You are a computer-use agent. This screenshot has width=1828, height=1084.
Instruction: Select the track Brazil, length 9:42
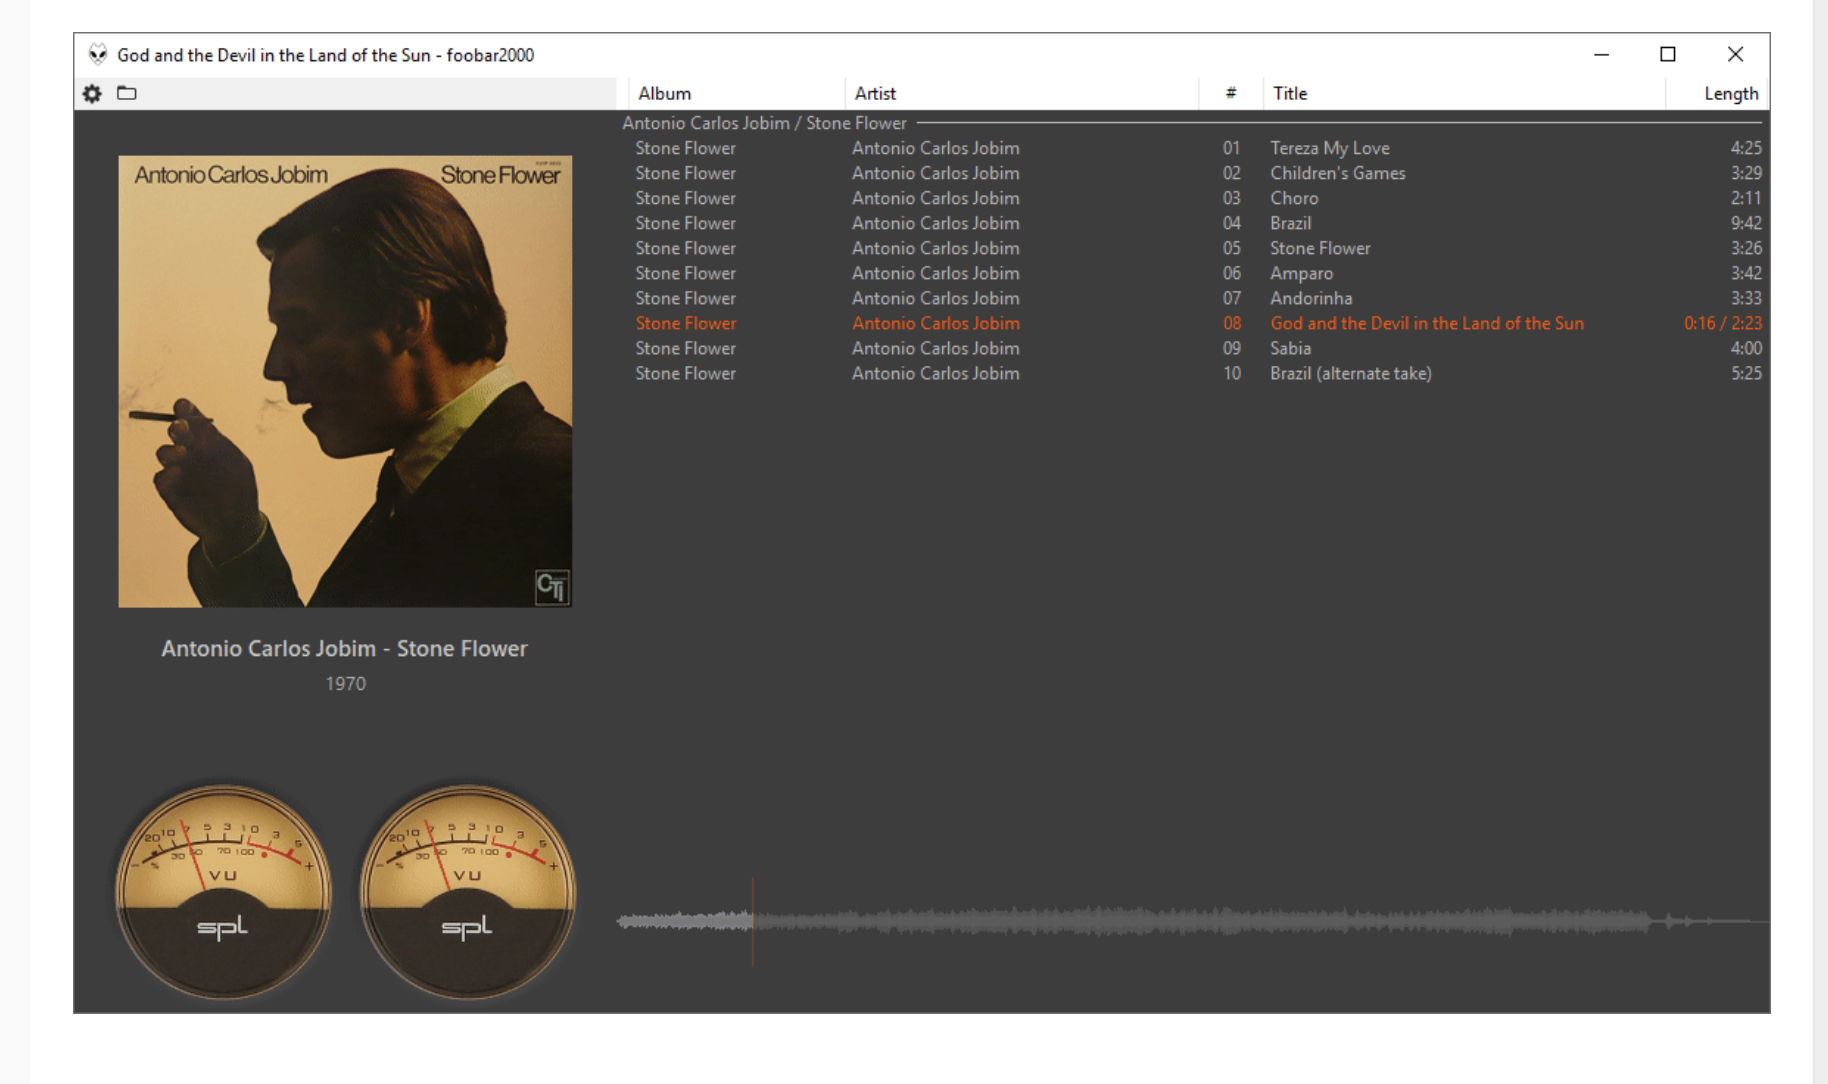point(1193,223)
